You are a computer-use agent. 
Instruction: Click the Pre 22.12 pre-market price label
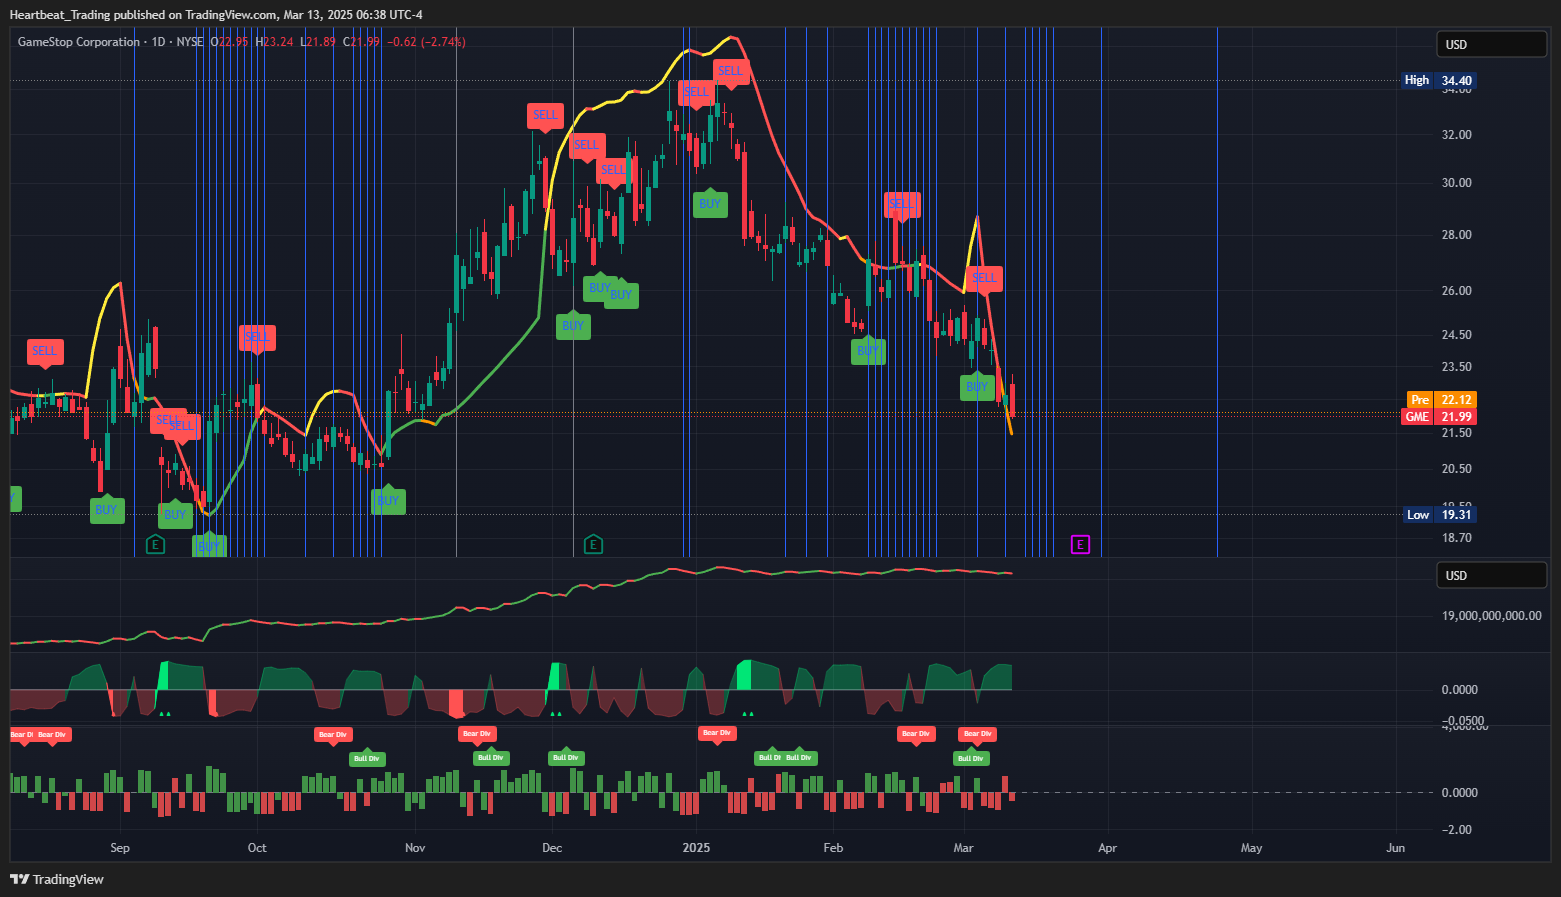(x=1441, y=399)
